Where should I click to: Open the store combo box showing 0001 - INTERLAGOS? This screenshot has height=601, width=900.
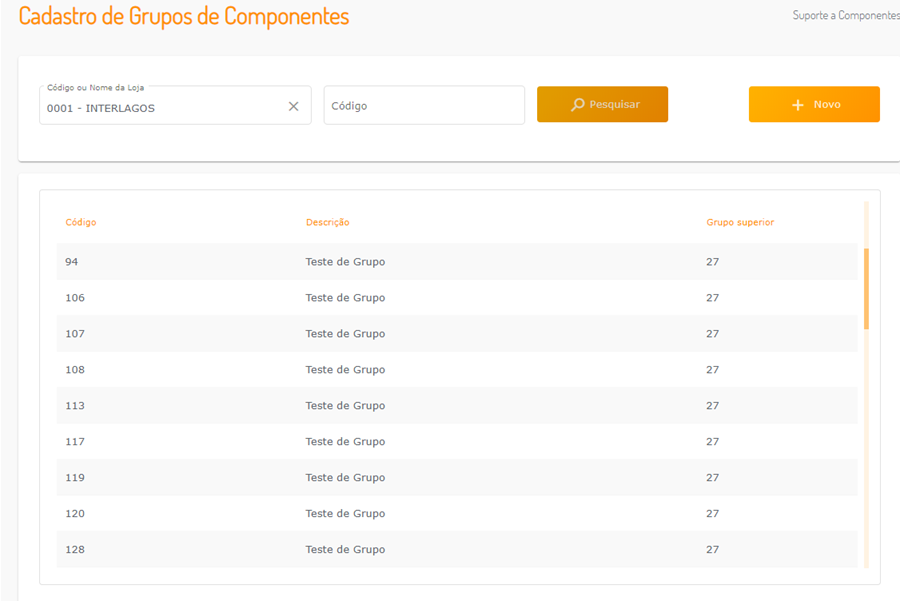click(x=160, y=107)
